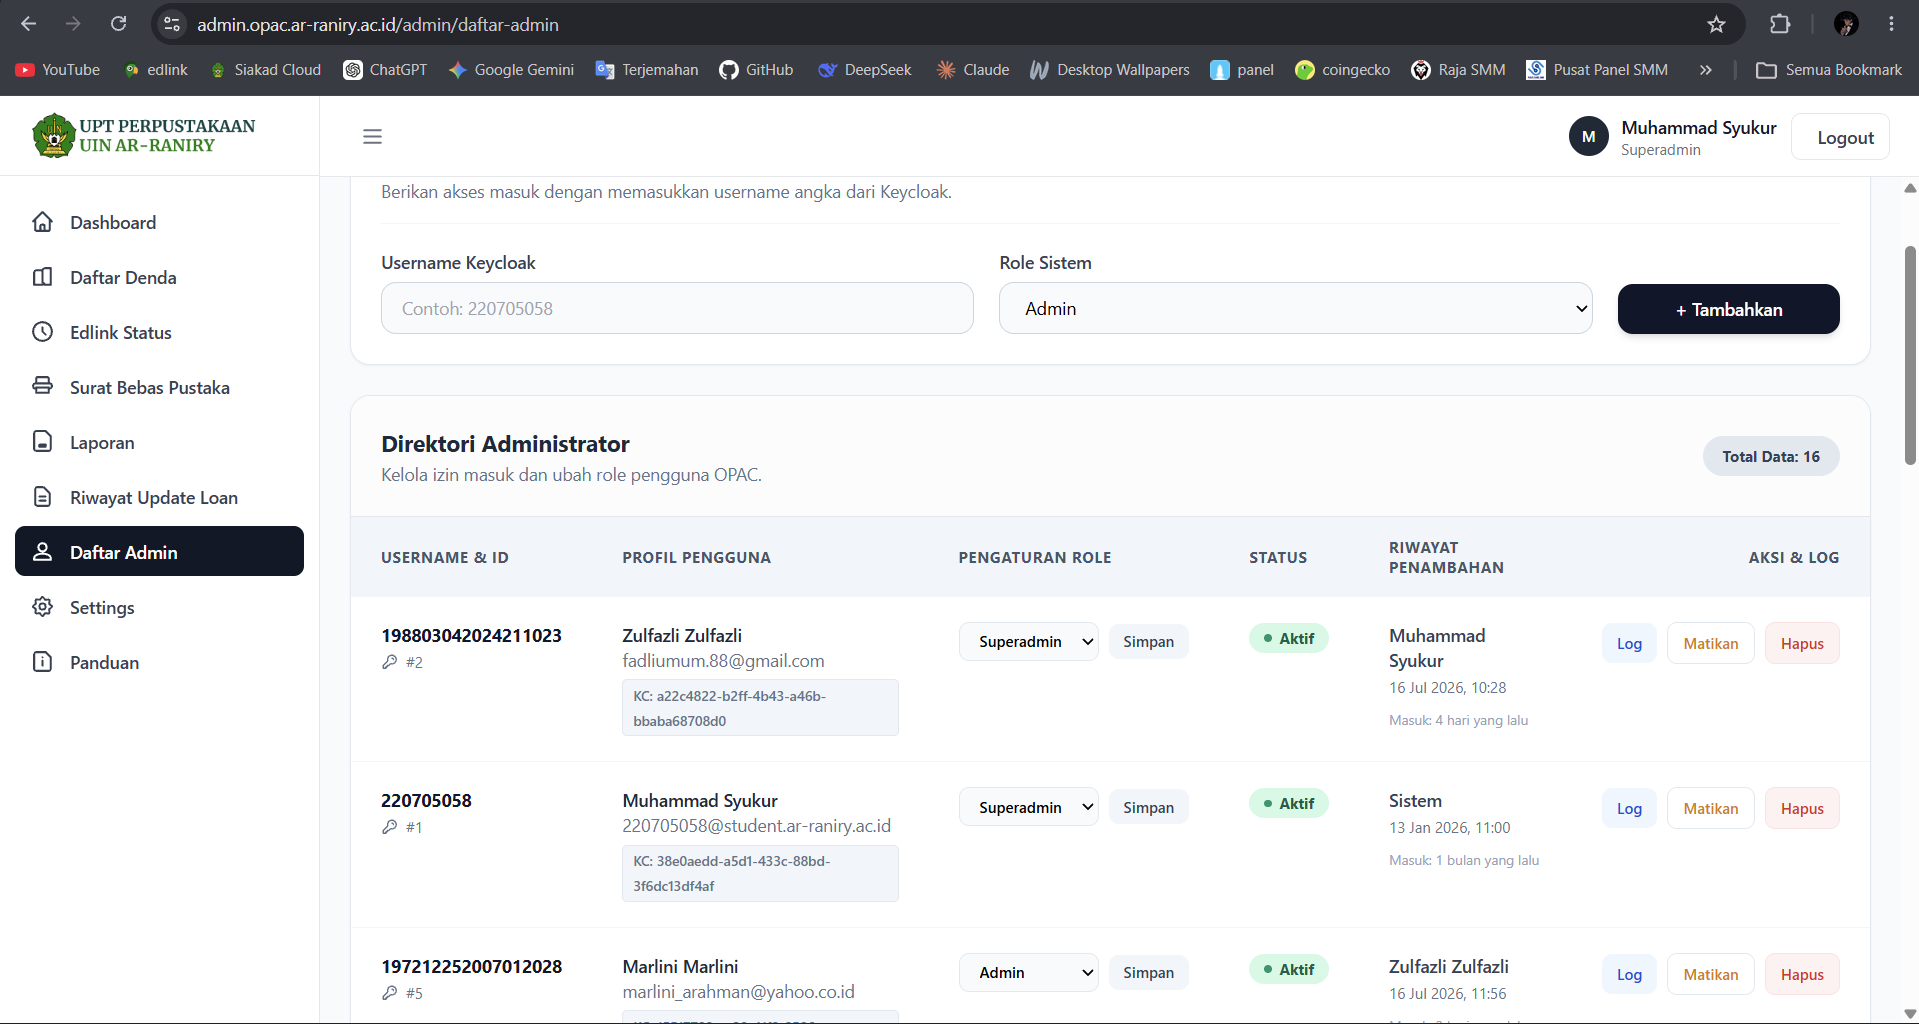Open Laporan in sidebar
1919x1024 pixels.
[159, 442]
